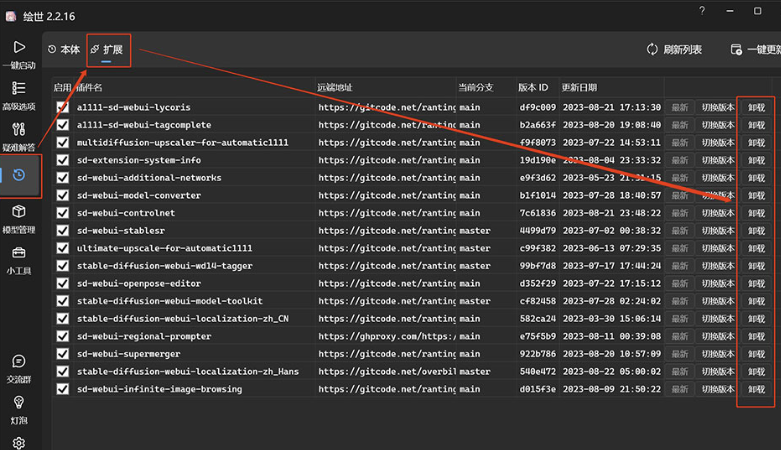The height and width of the screenshot is (450, 781).
Task: Click the question mark help icon
Action: coord(702,10)
